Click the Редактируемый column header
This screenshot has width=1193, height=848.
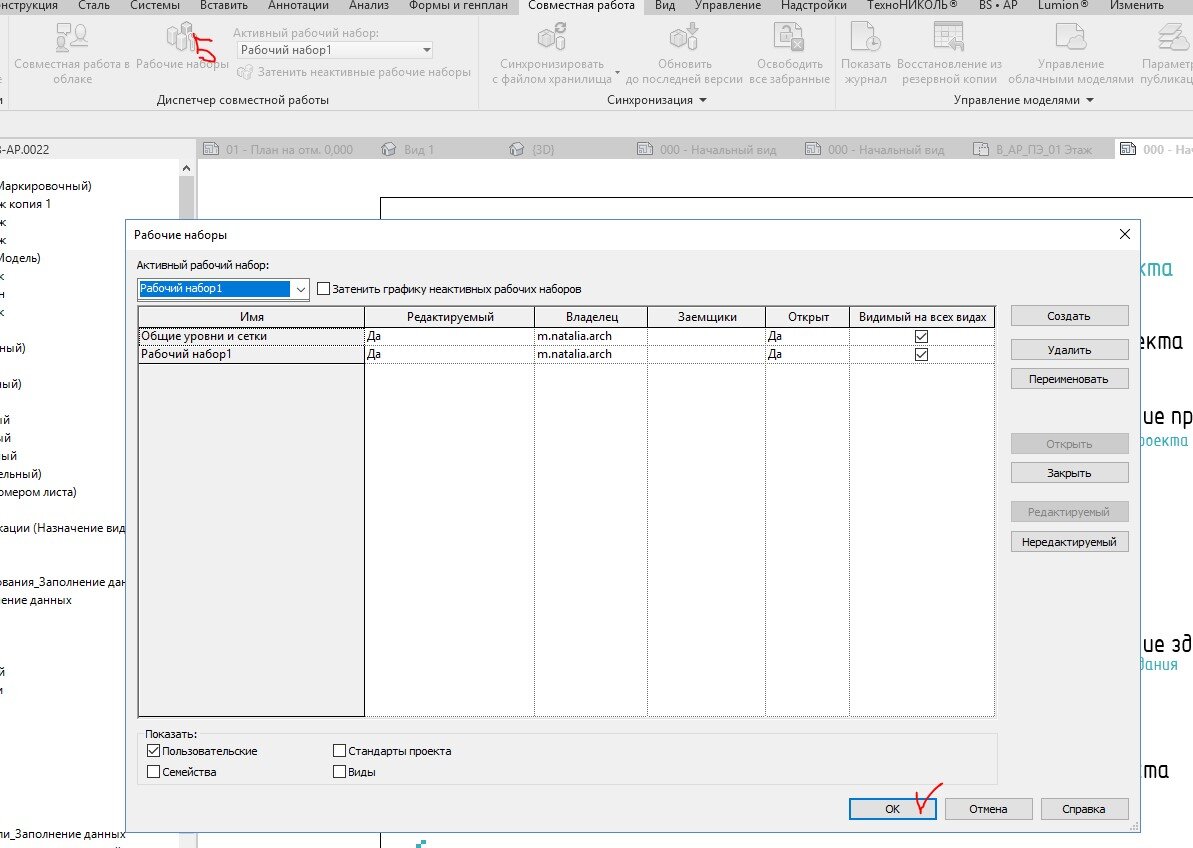[x=450, y=317]
